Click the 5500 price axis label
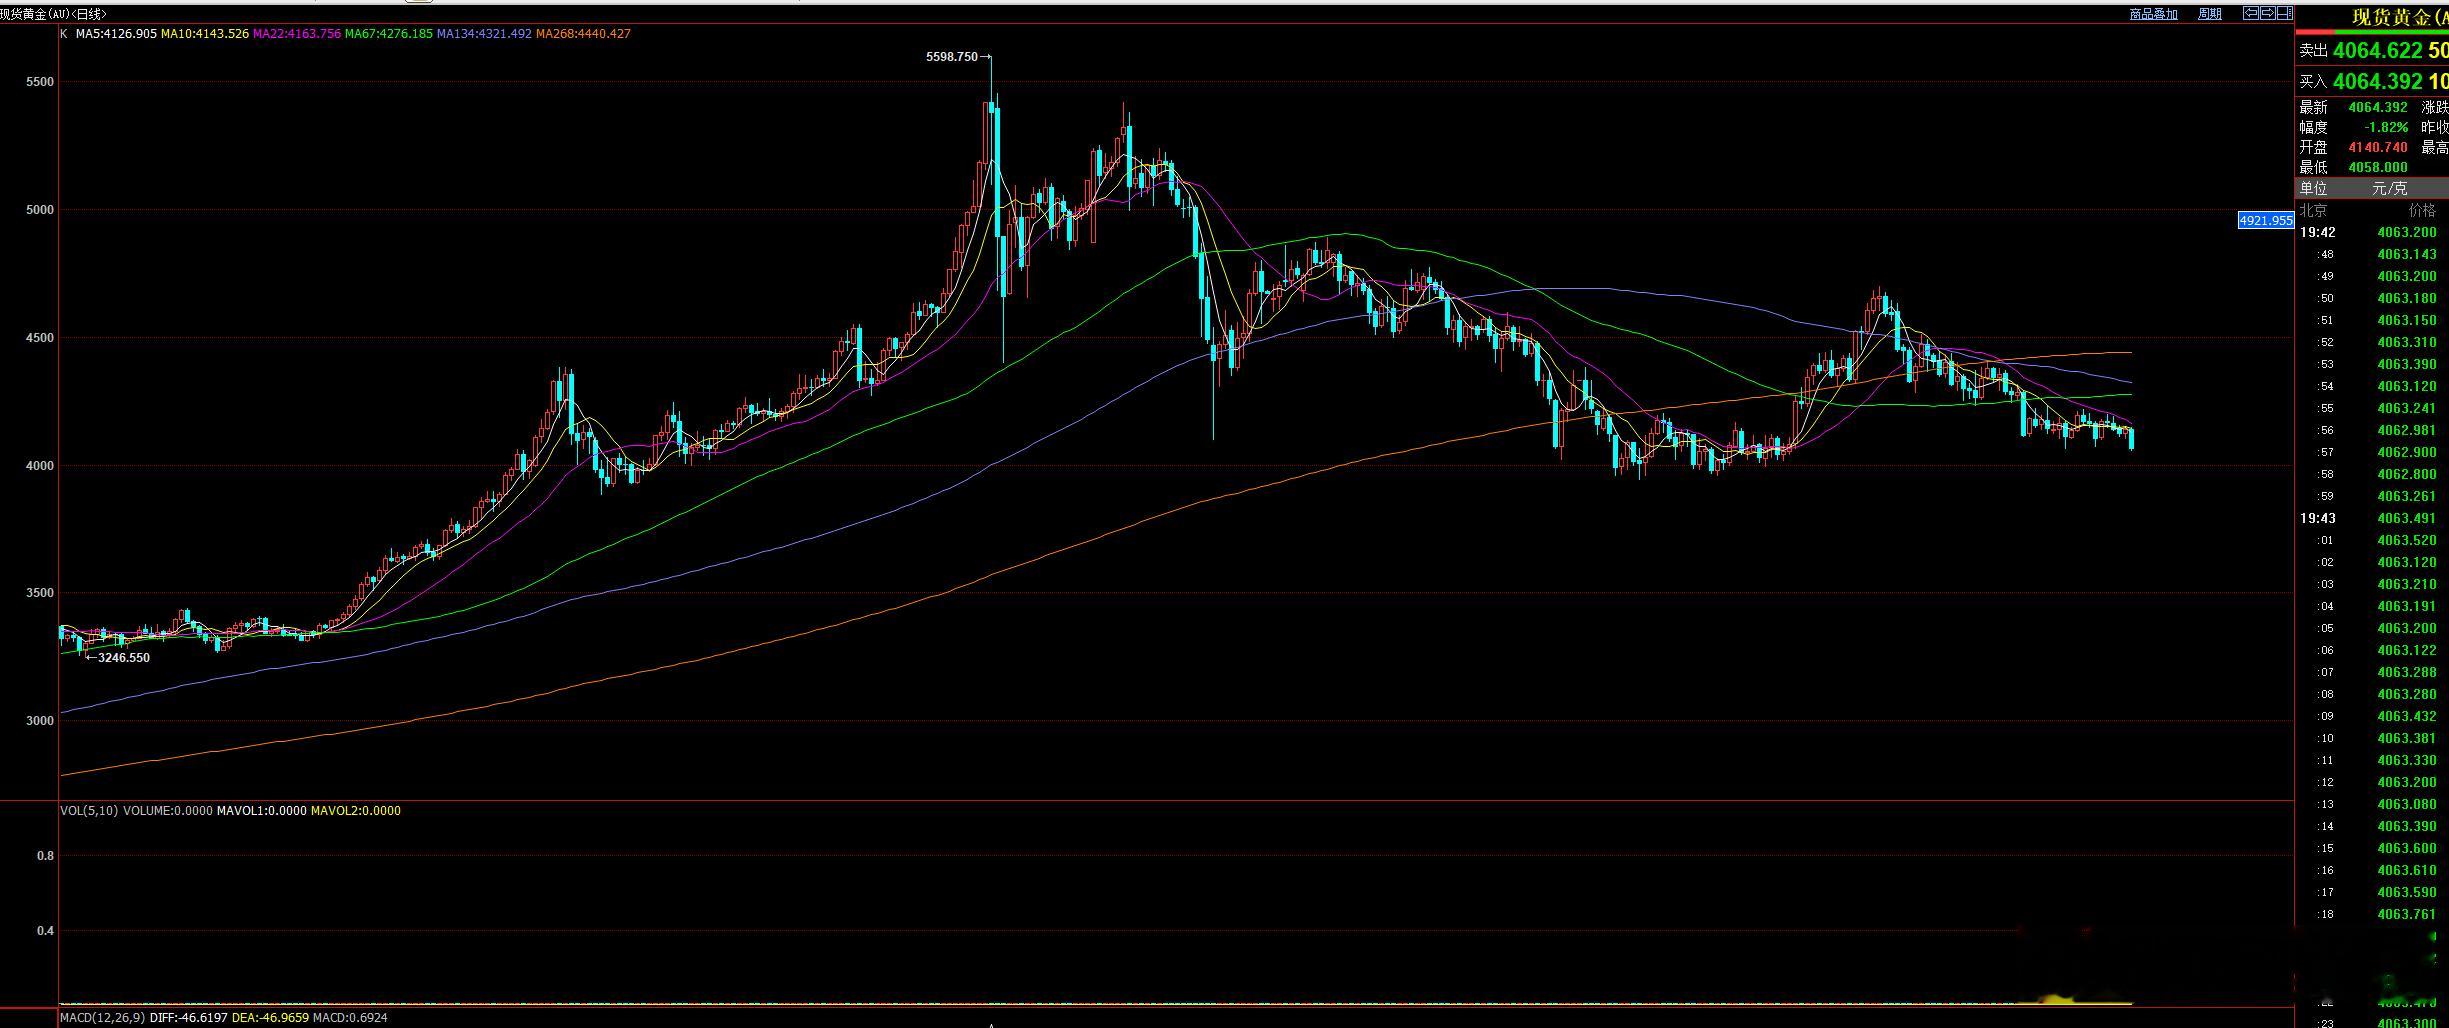2449x1028 pixels. 40,82
